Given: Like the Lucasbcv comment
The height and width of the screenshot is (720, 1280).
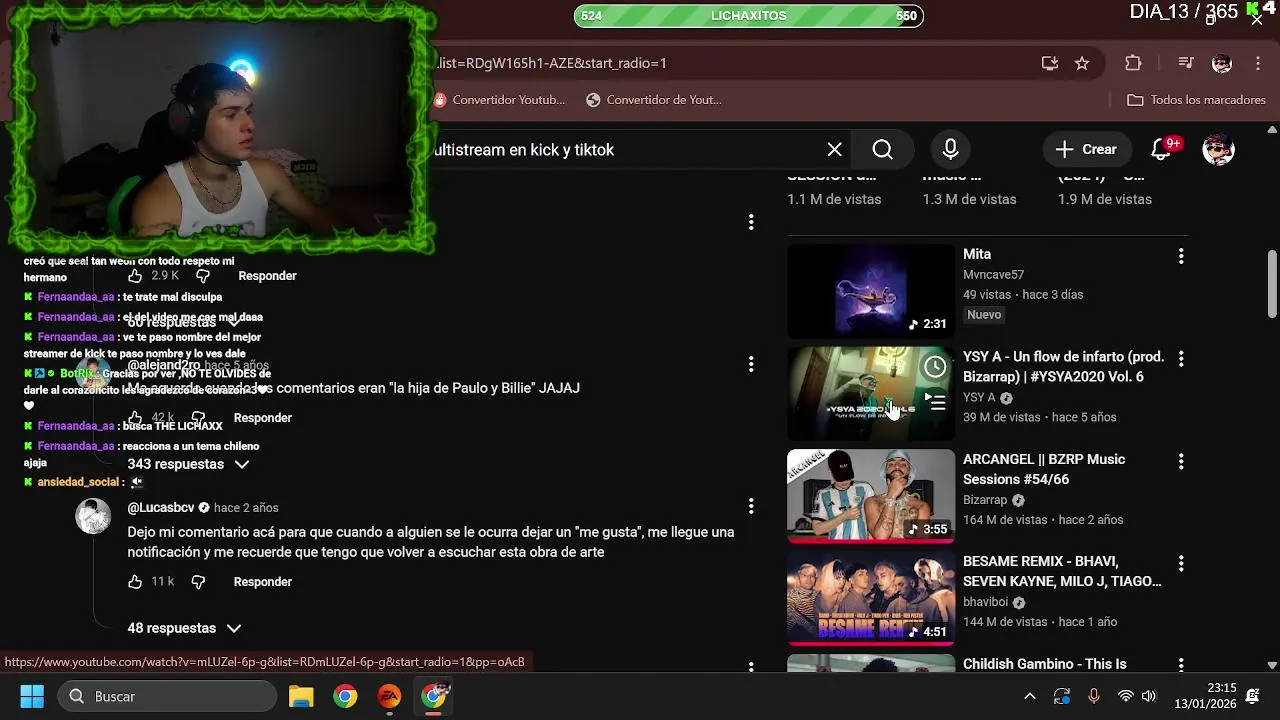Looking at the screenshot, I should tap(135, 581).
